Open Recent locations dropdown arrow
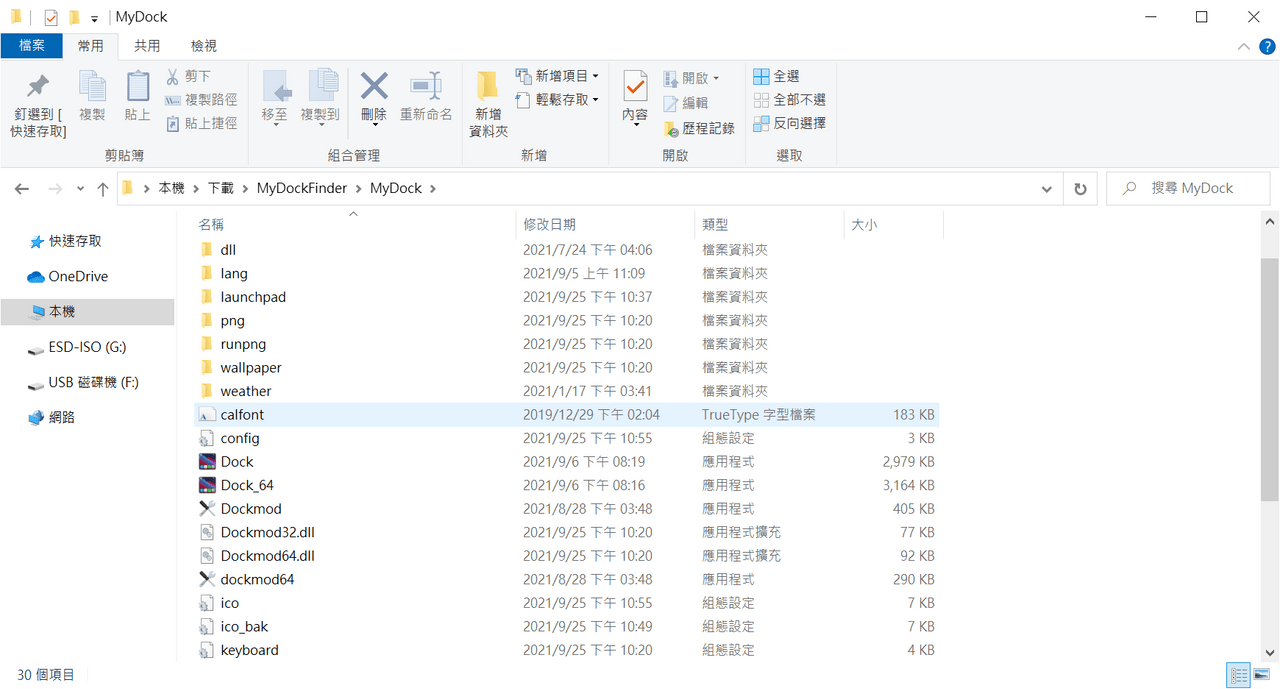1280x689 pixels. [x=79, y=189]
